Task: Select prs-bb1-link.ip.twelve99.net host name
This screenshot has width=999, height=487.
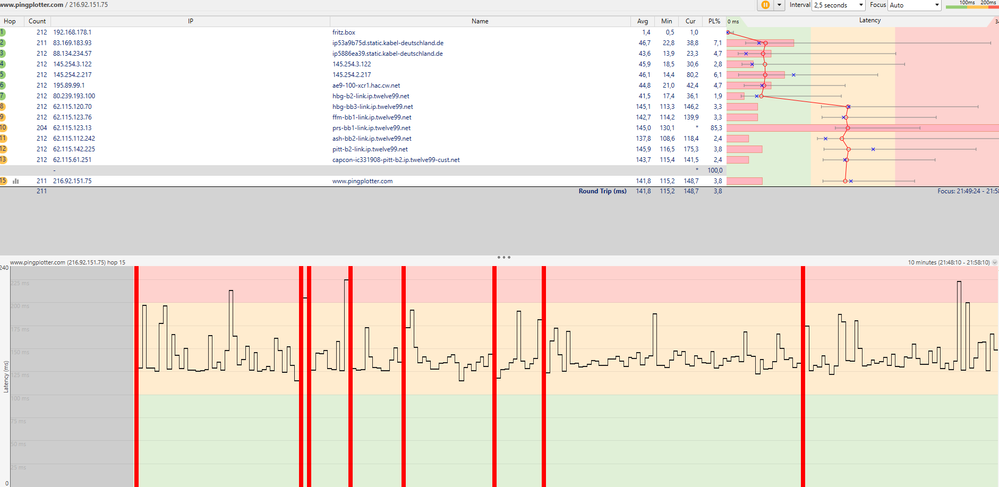Action: point(371,127)
